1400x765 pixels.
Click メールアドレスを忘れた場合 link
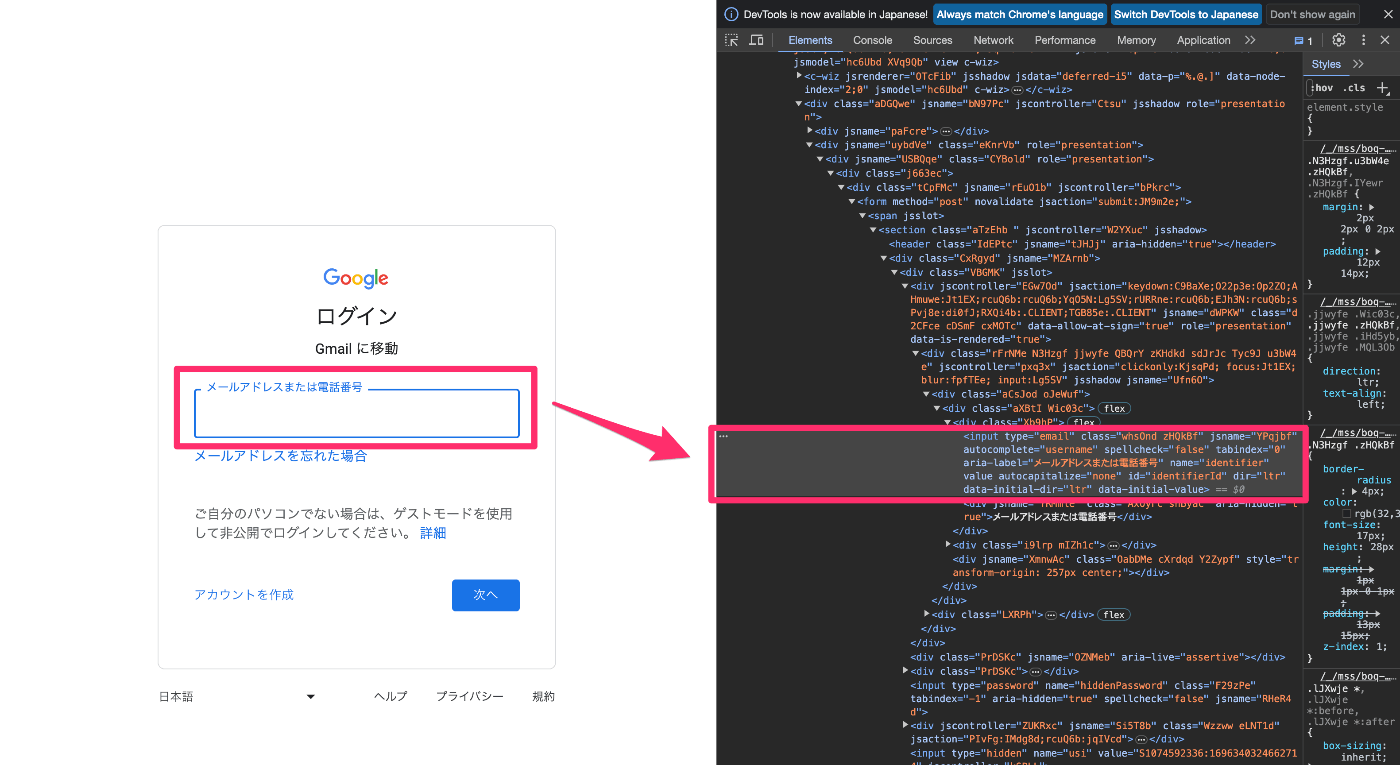[x=280, y=456]
